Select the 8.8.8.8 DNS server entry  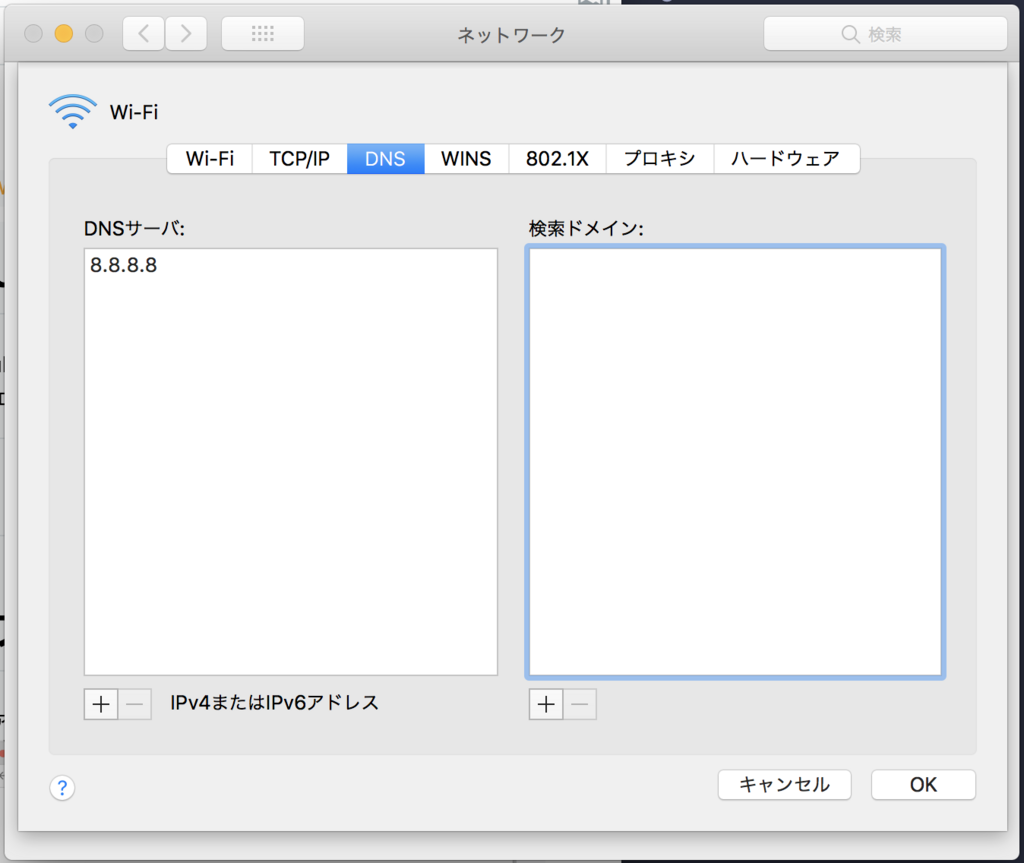coord(291,265)
